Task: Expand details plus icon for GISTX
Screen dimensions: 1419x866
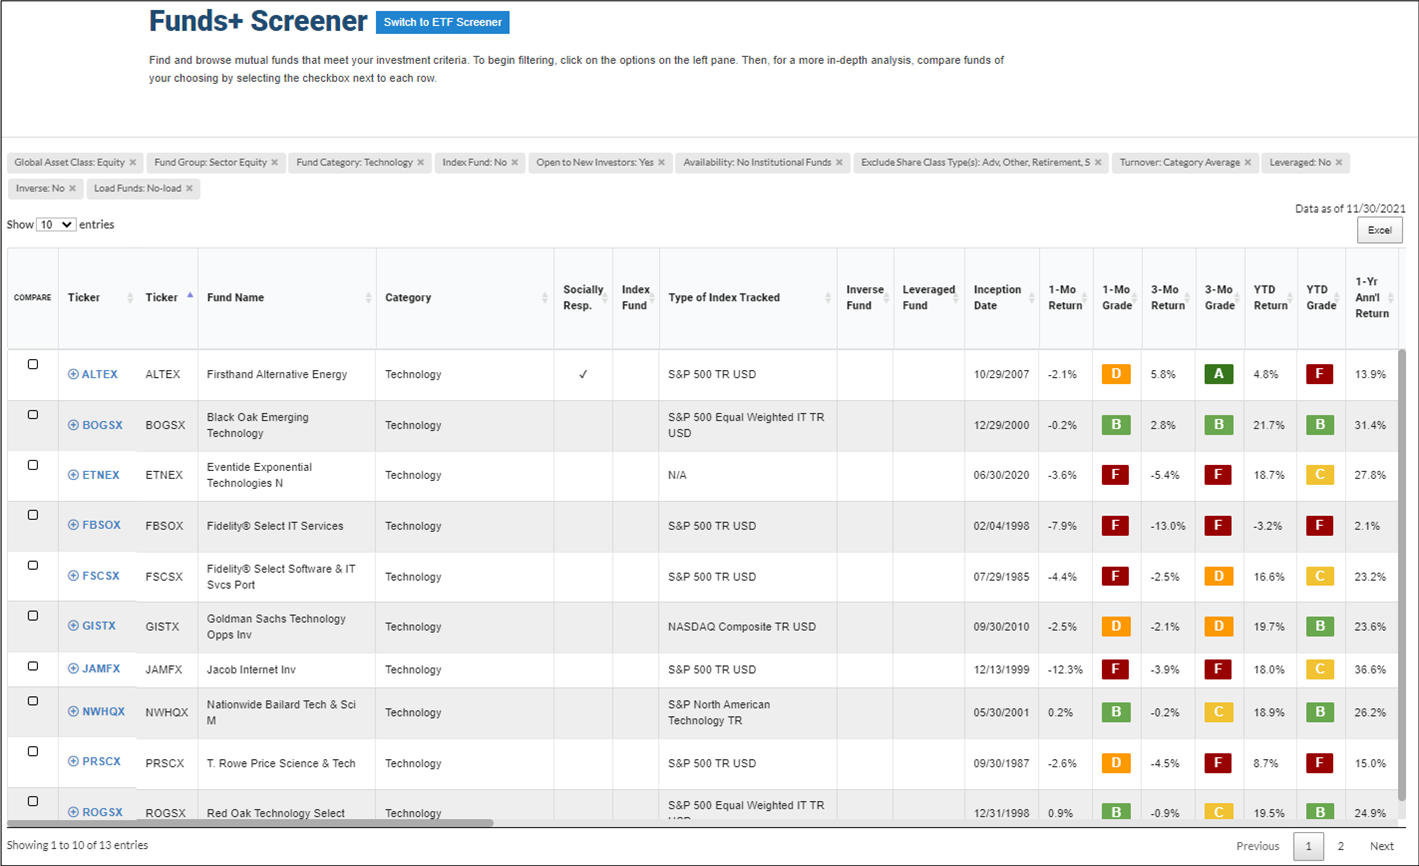Action: coord(73,626)
